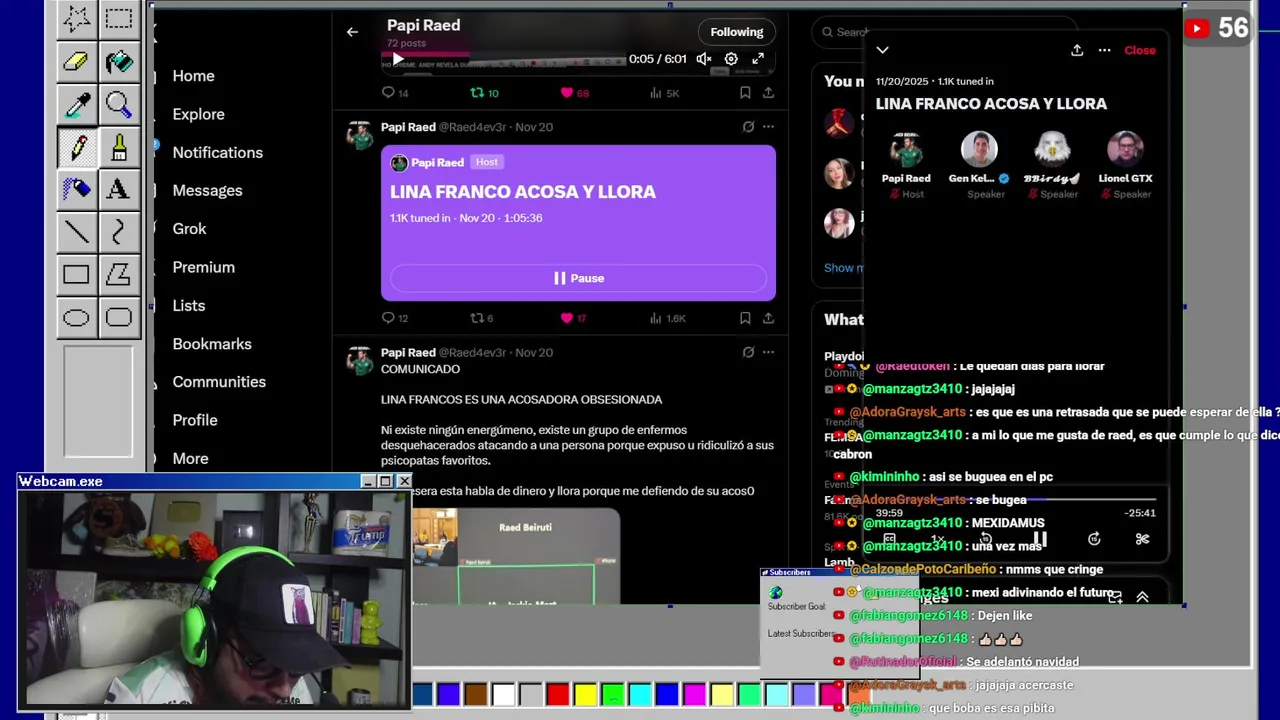The image size is (1280, 720).
Task: Repost the post with 10 reposts
Action: 484,93
